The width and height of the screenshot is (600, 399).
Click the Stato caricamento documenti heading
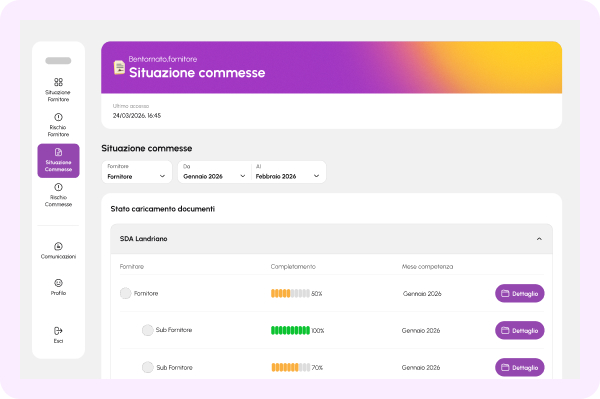coord(163,209)
